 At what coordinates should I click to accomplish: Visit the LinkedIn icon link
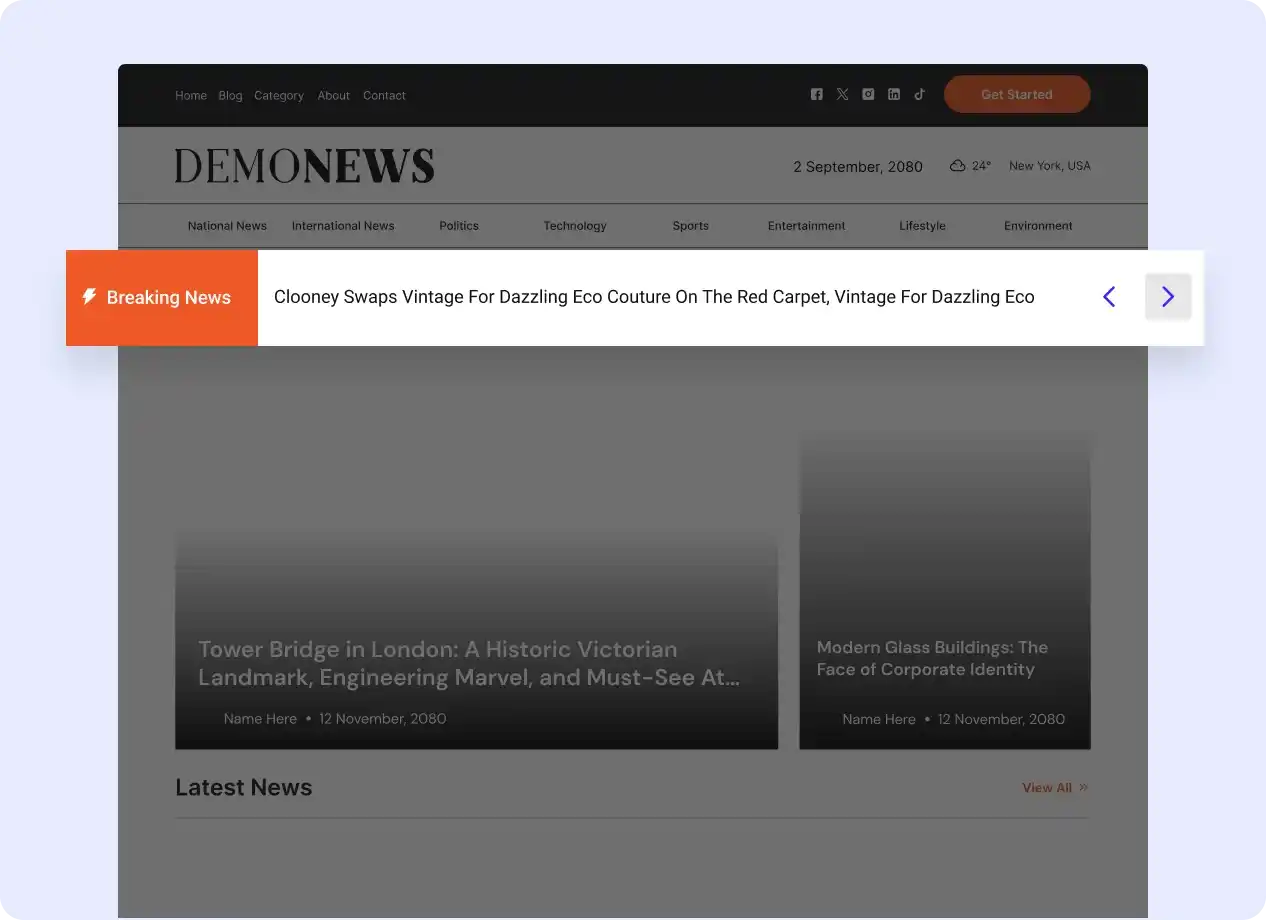pos(894,94)
